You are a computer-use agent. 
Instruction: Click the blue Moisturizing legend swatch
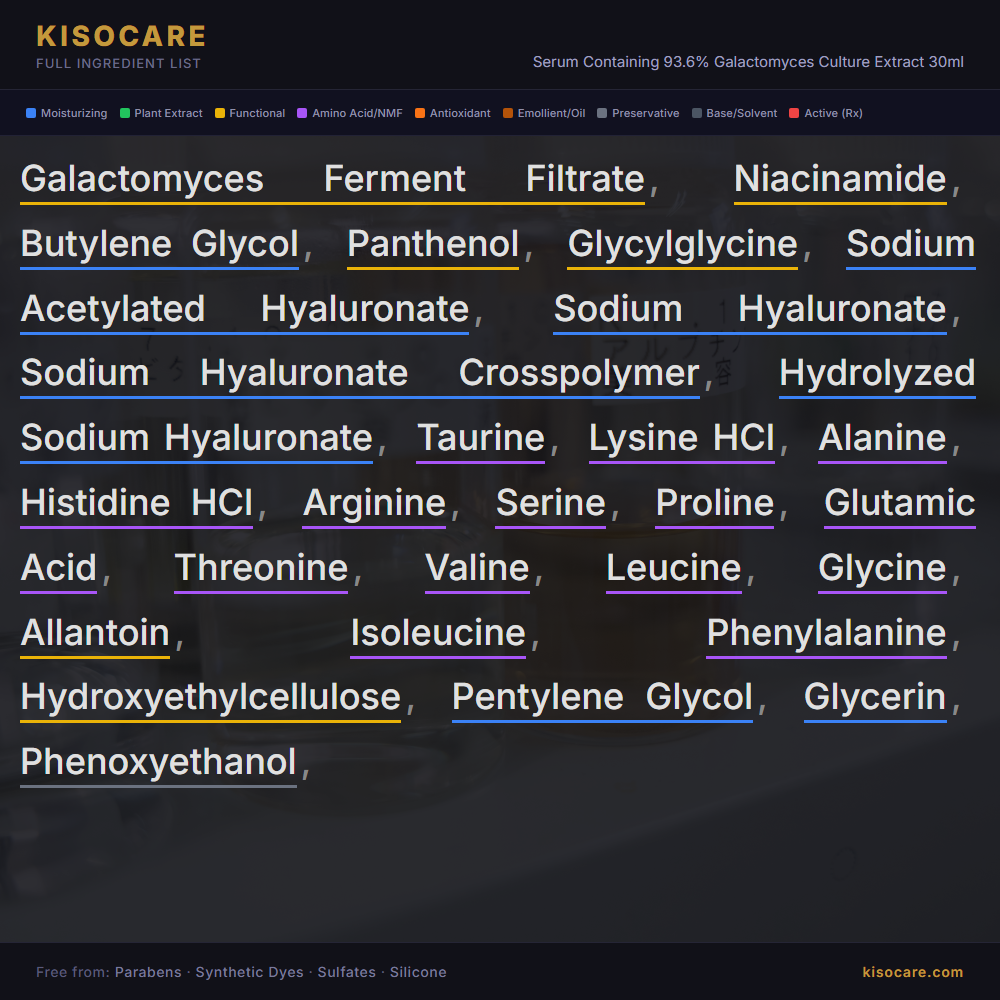click(31, 114)
